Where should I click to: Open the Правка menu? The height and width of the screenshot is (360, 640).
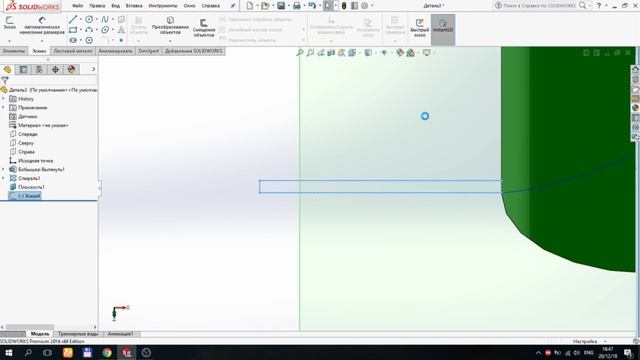point(97,6)
